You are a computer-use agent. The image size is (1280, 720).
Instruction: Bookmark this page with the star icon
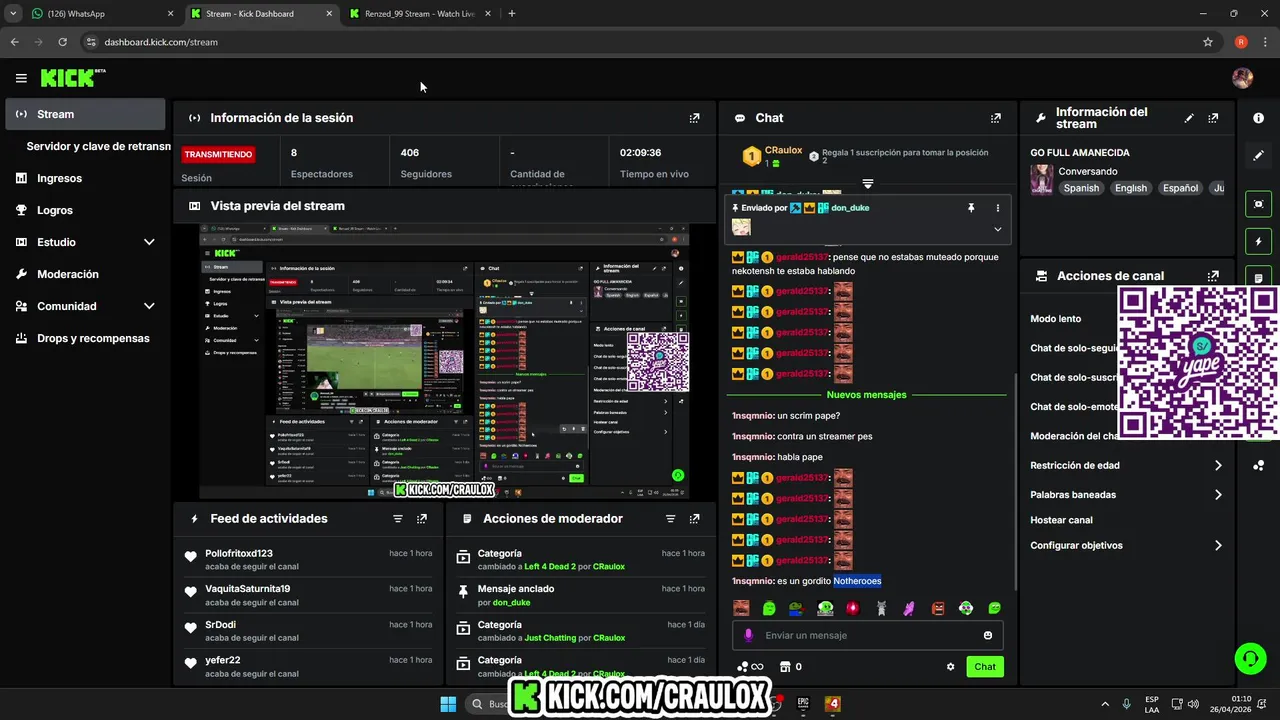[x=1208, y=42]
